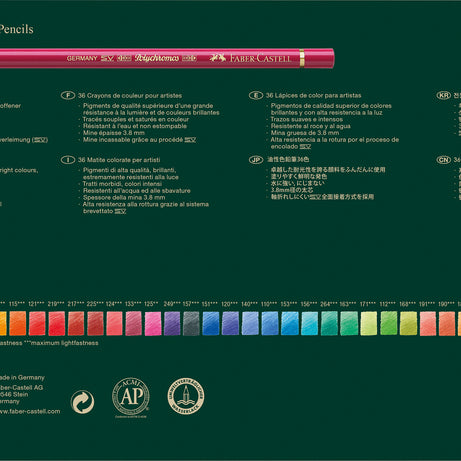Select the 163 emerald green swatch
The height and width of the screenshot is (461, 461).
(x=349, y=323)
